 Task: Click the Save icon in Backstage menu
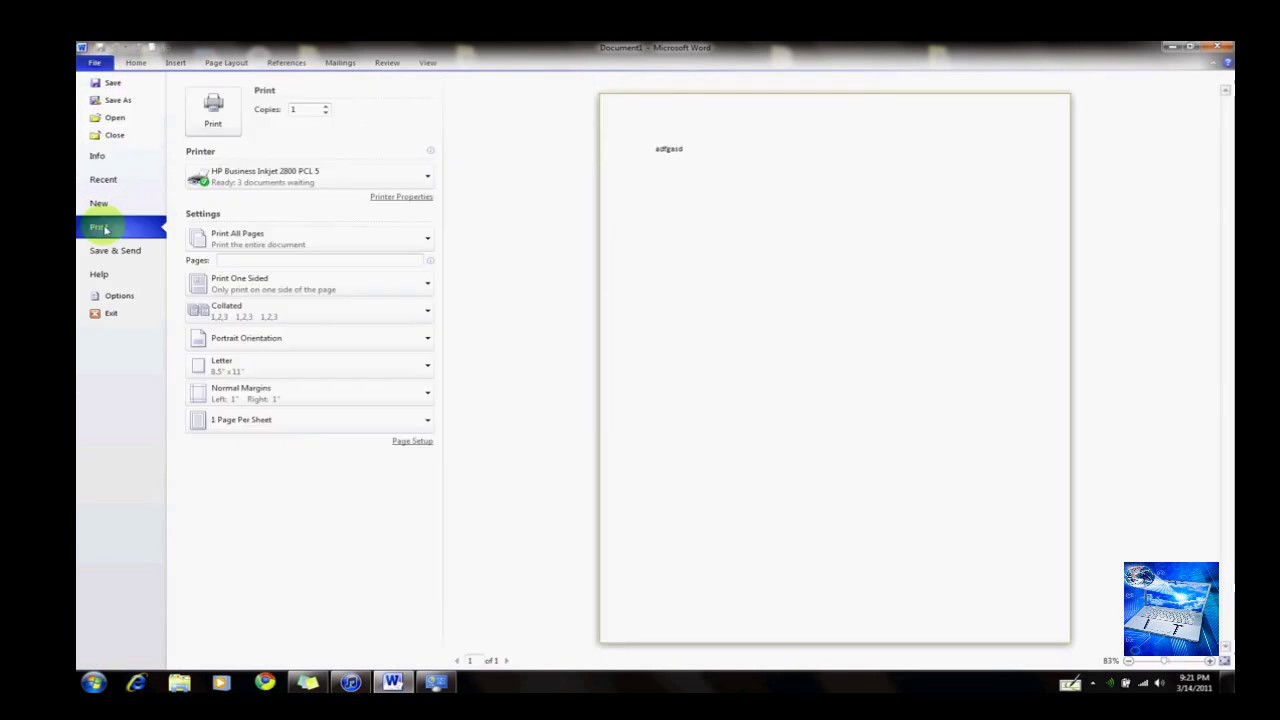[95, 83]
